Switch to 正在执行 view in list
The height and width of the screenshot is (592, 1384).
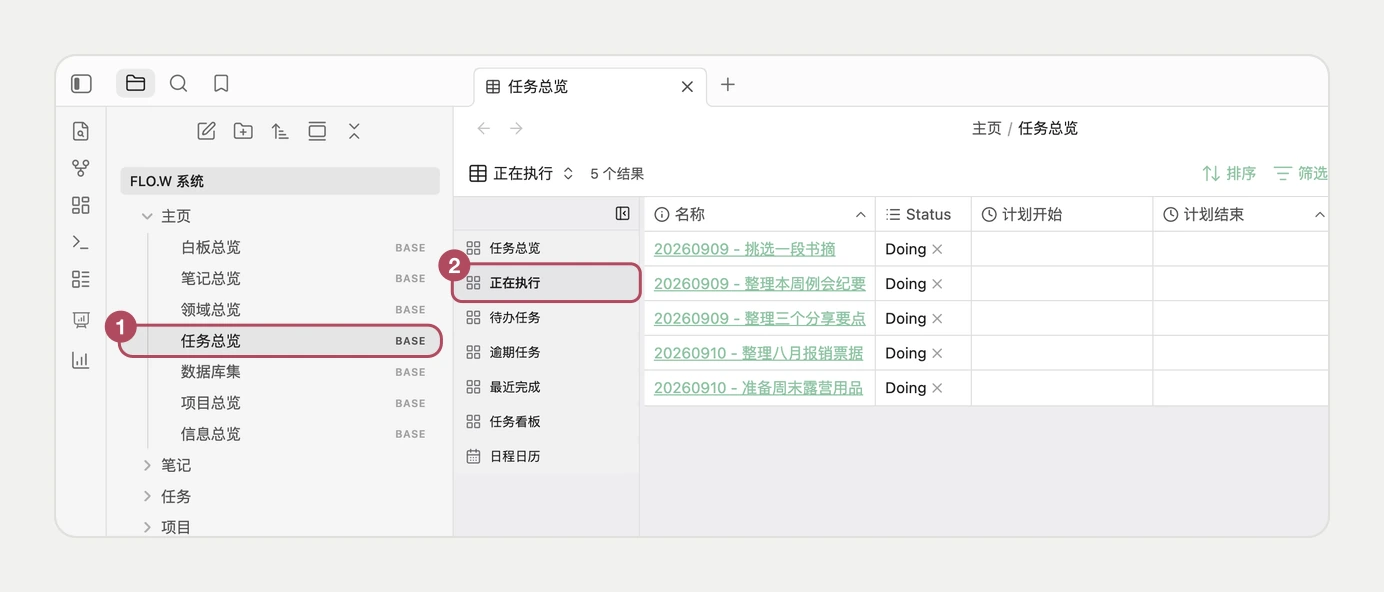tap(546, 283)
